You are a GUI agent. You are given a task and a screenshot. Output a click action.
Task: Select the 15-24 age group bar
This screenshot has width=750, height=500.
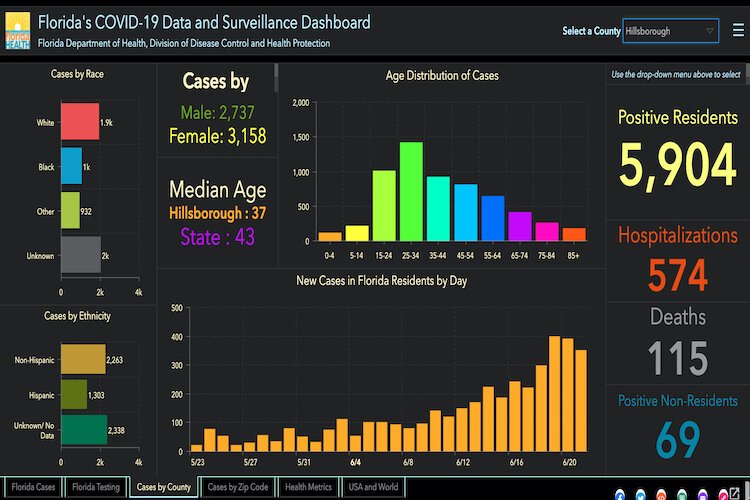(x=384, y=206)
